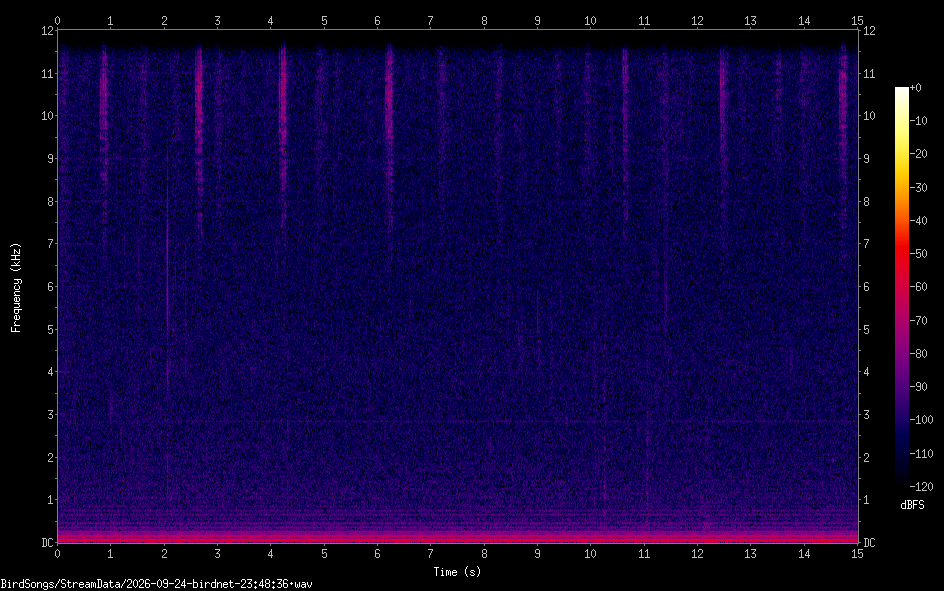The image size is (944, 591).
Task: Click the -50 level on the dBFS color scale
Action: (x=918, y=253)
